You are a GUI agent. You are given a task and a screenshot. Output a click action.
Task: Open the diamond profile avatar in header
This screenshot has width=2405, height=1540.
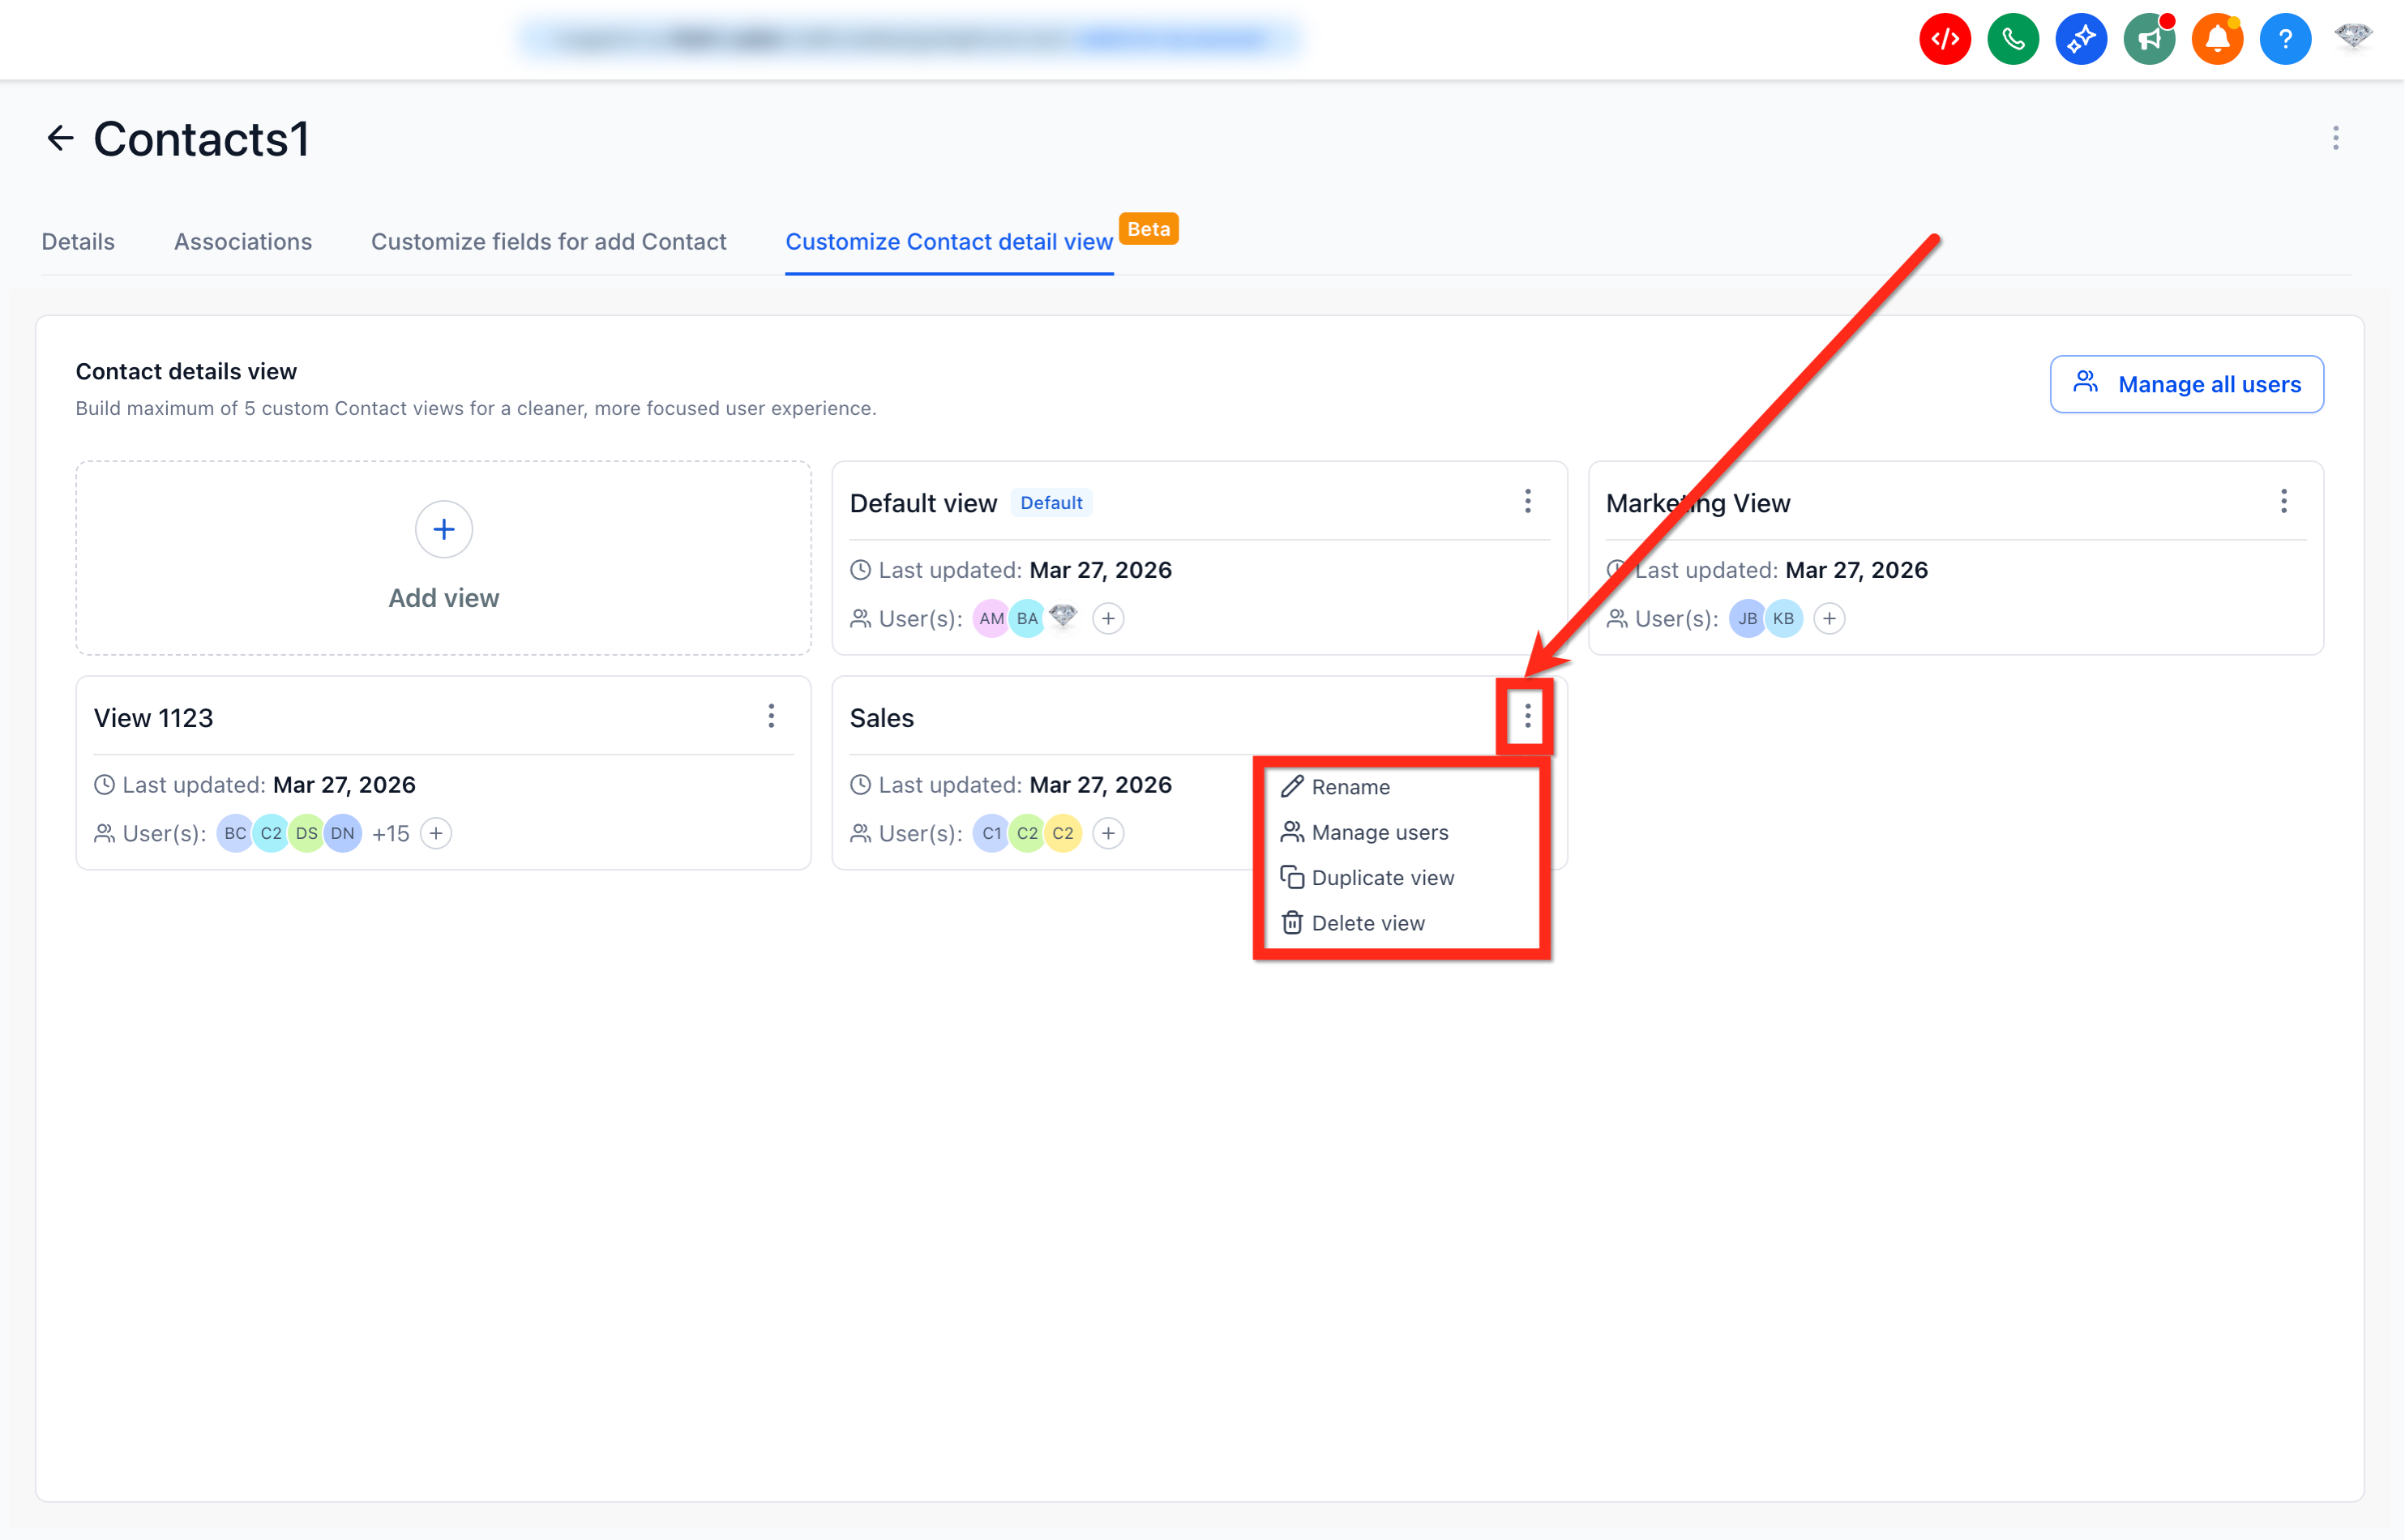point(2353,37)
